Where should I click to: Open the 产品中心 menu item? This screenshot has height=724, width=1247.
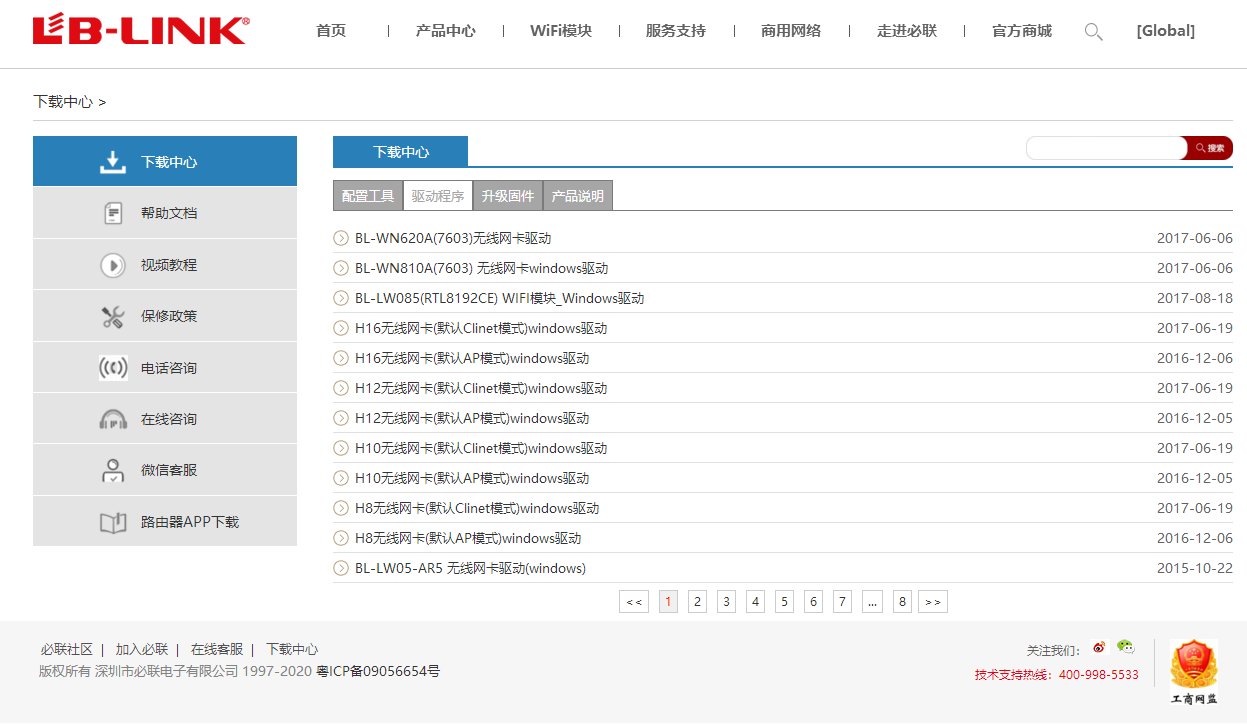coord(446,31)
